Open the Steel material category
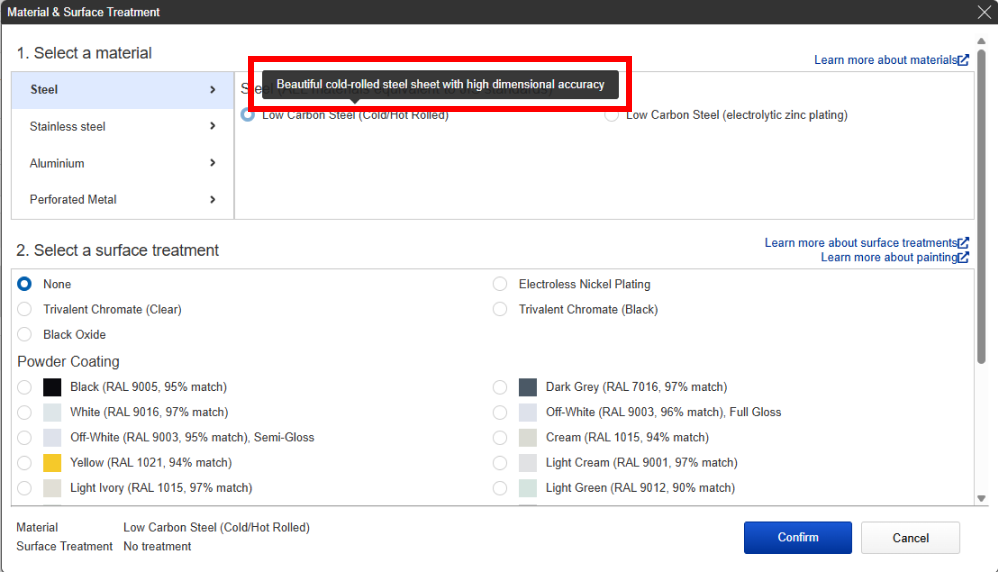This screenshot has height=572, width=998. point(123,90)
